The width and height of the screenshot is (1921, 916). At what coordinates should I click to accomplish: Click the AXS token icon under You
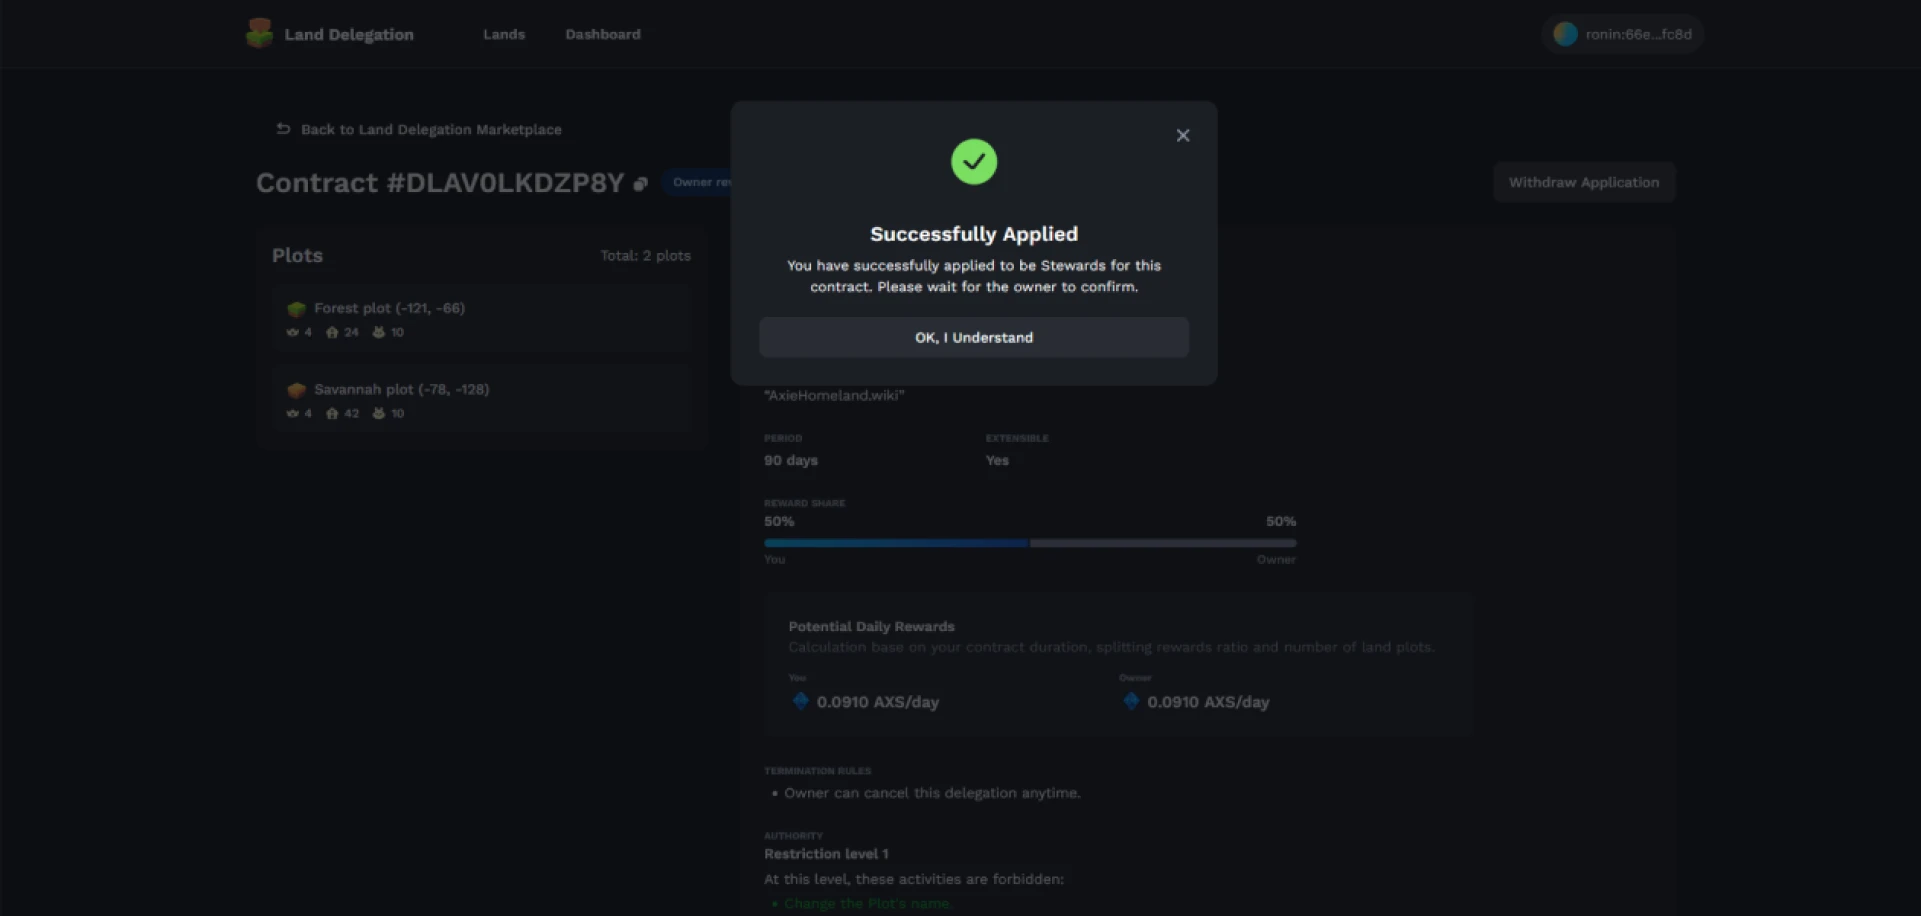point(800,701)
